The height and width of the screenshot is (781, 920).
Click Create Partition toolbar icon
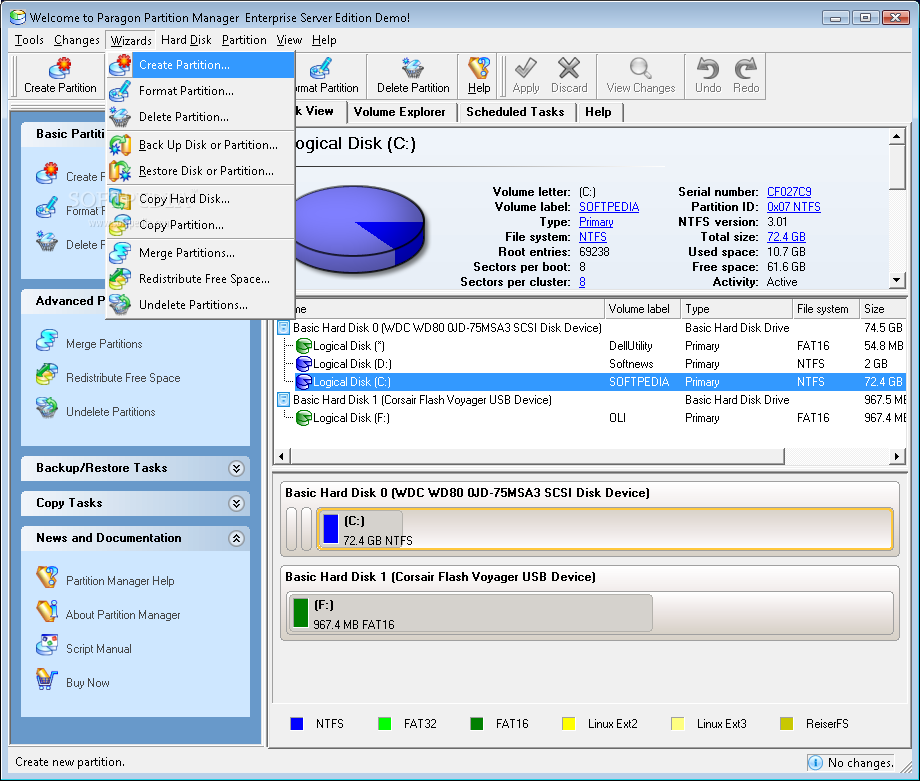(x=60, y=68)
